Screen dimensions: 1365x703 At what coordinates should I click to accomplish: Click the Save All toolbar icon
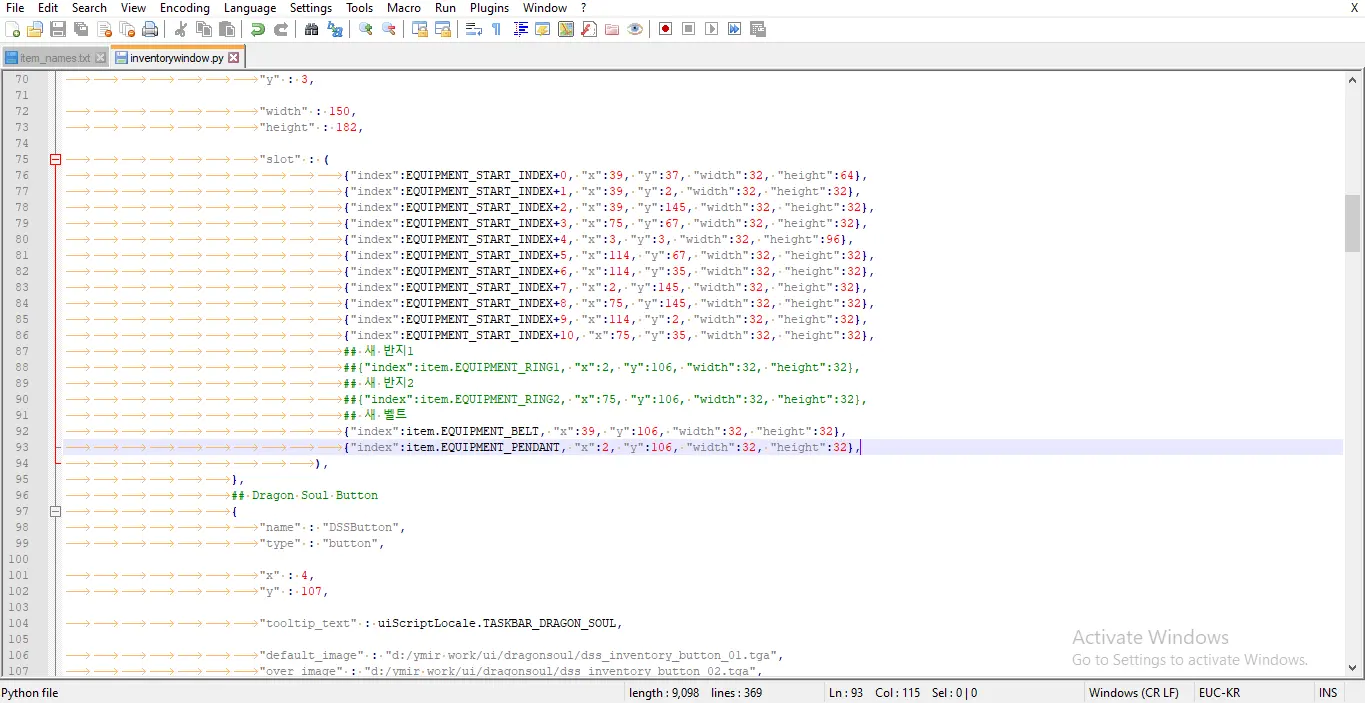[81, 29]
